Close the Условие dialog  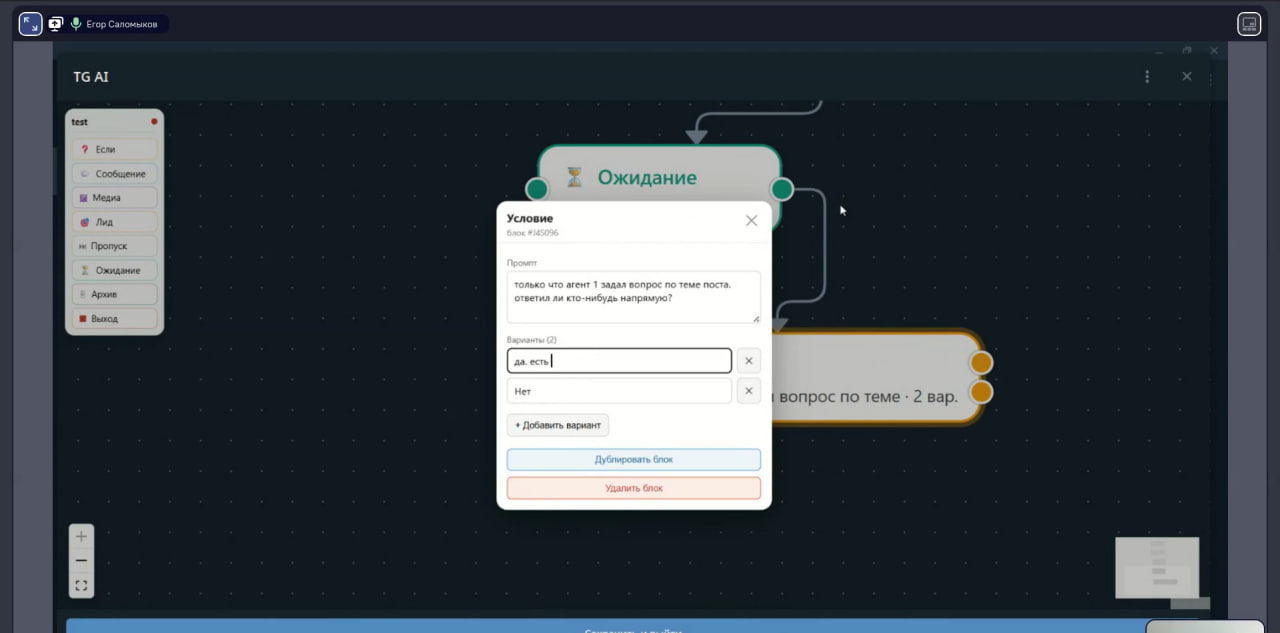tap(751, 220)
